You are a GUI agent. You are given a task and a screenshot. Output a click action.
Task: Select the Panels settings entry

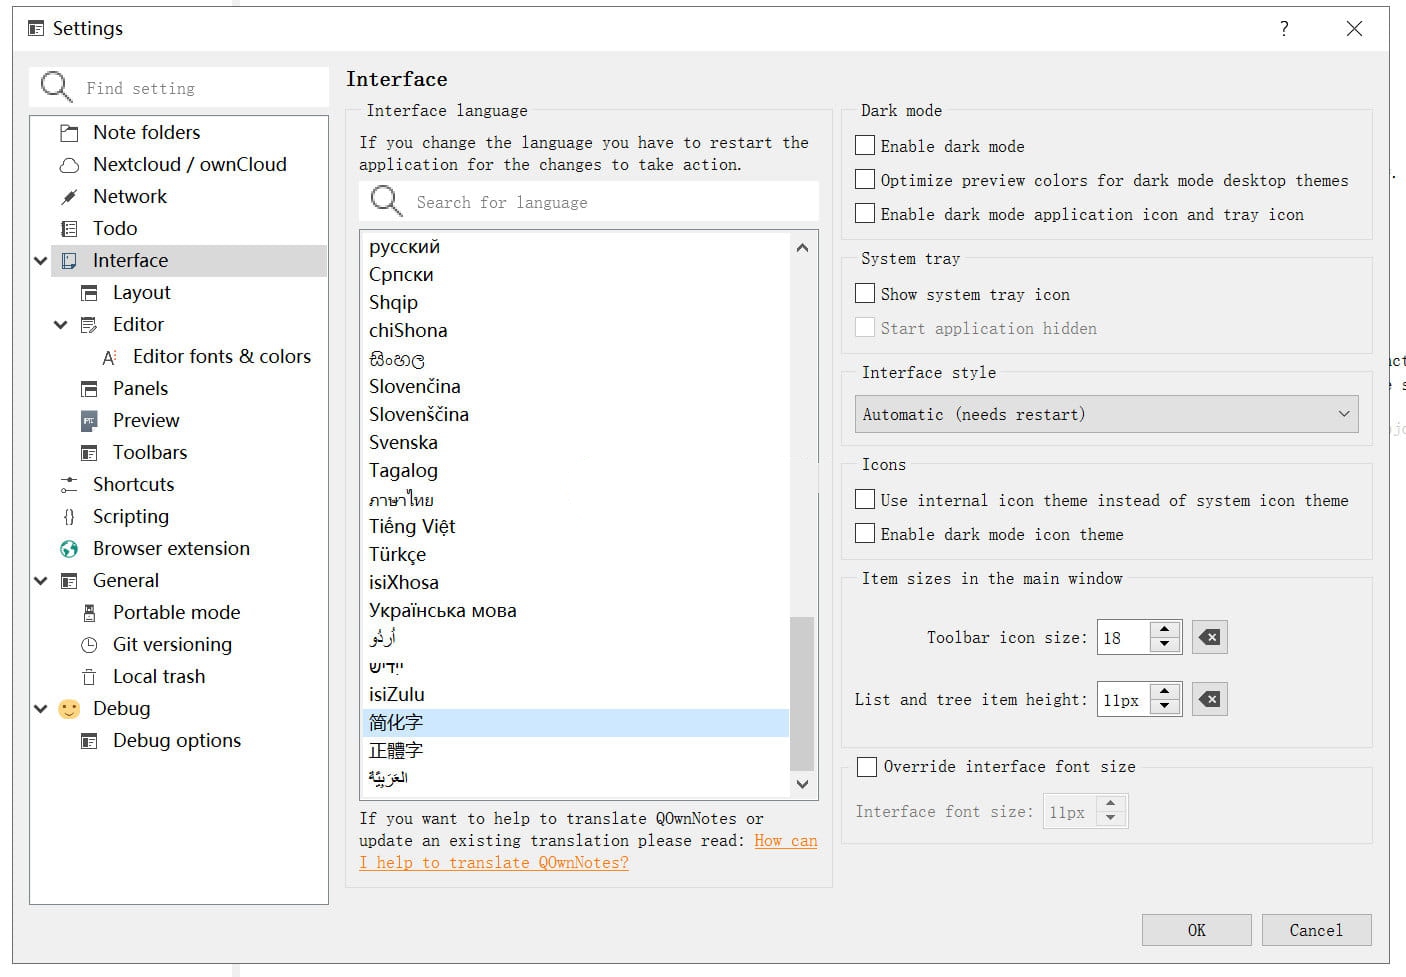coord(140,388)
